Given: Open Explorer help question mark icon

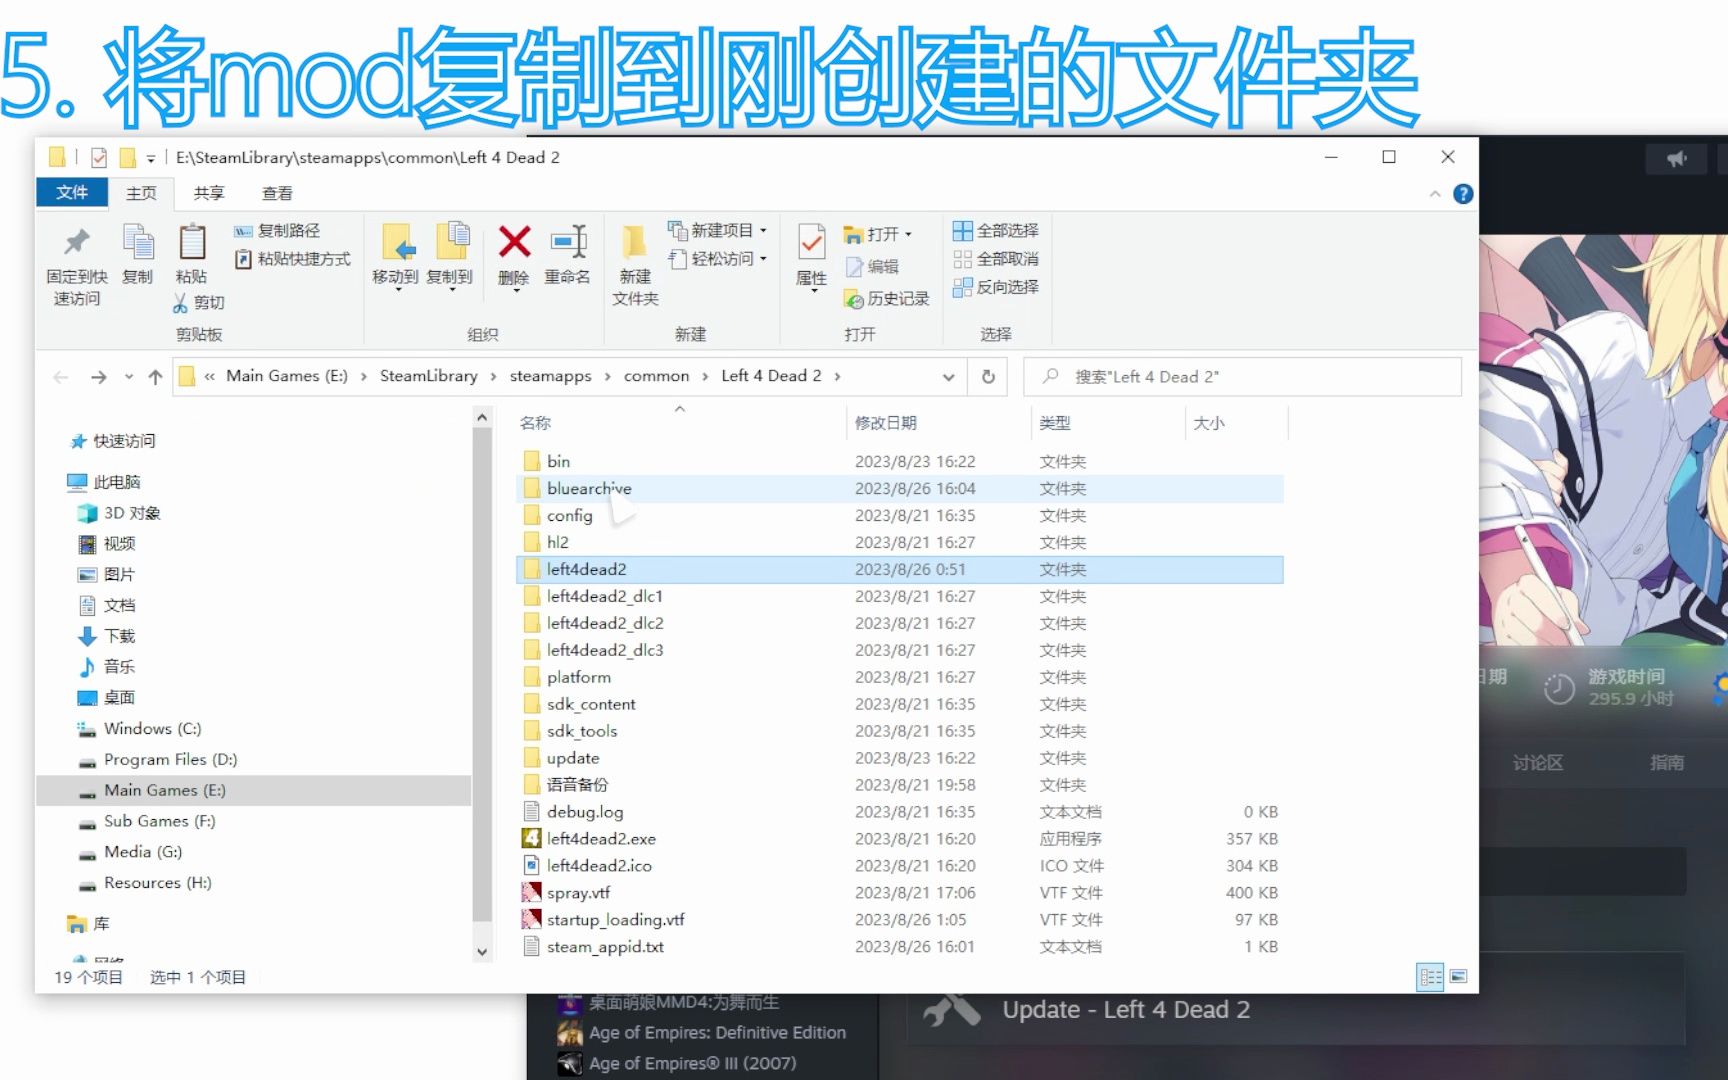Looking at the screenshot, I should click(x=1463, y=194).
